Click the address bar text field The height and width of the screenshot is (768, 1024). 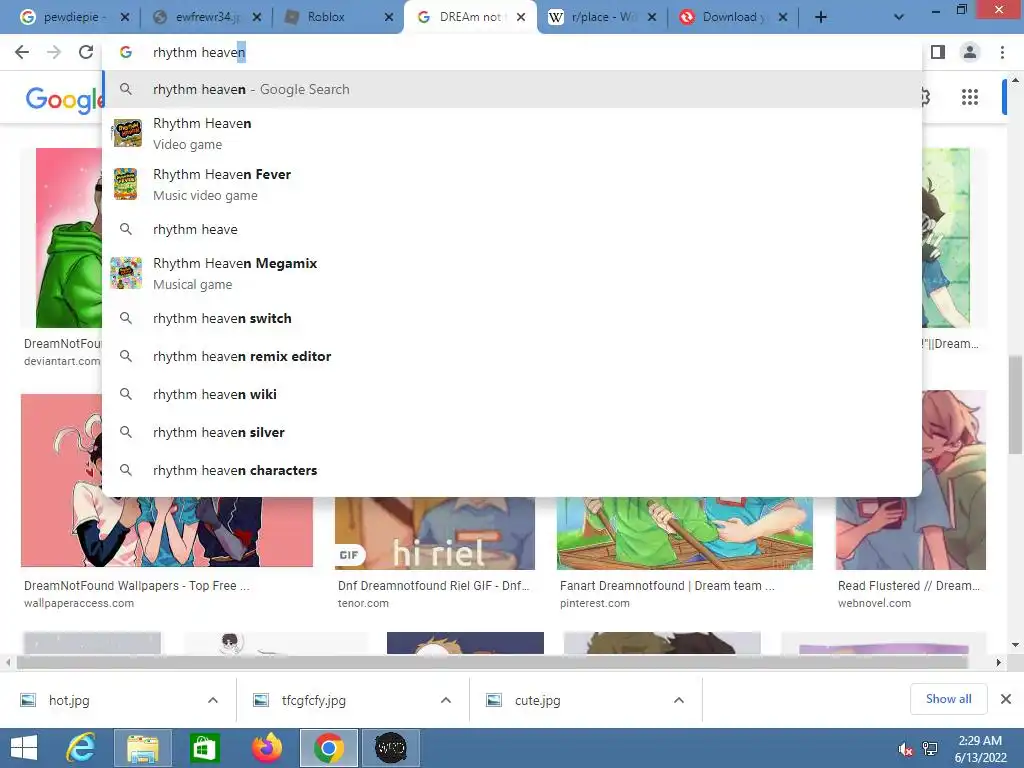coord(513,52)
